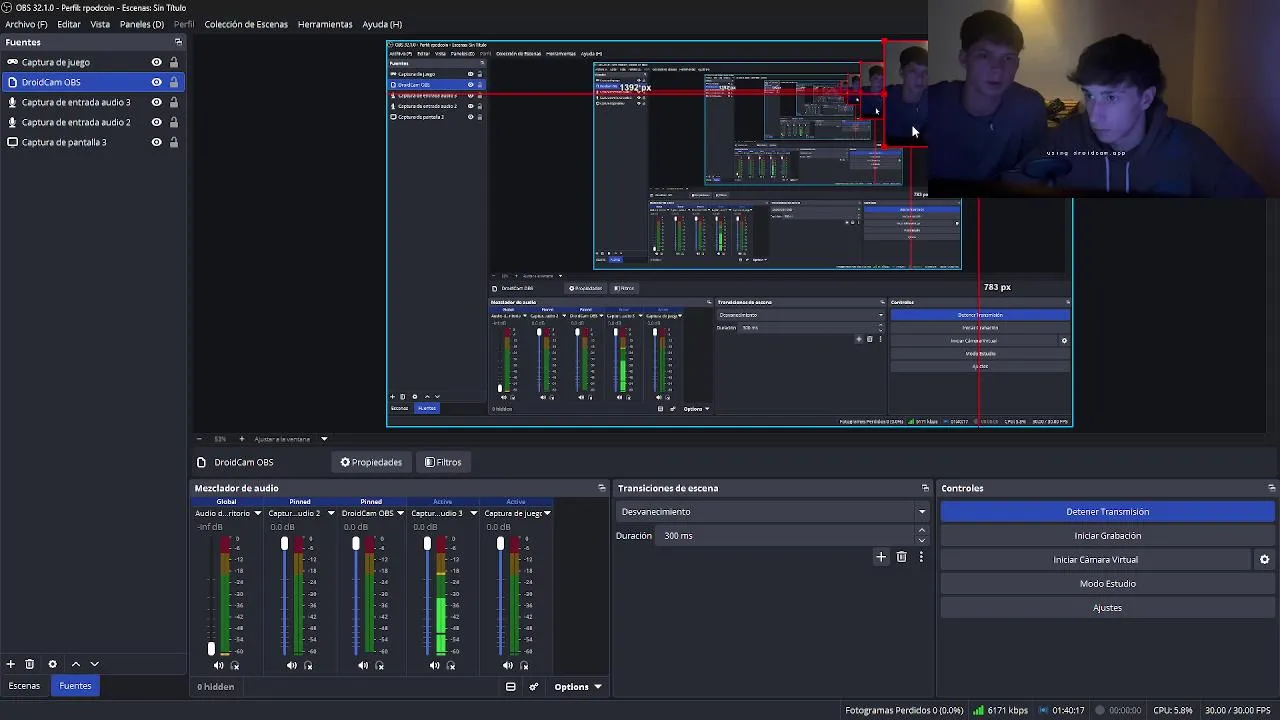
Task: Switch audio mixer layout icon
Action: pyautogui.click(x=510, y=687)
